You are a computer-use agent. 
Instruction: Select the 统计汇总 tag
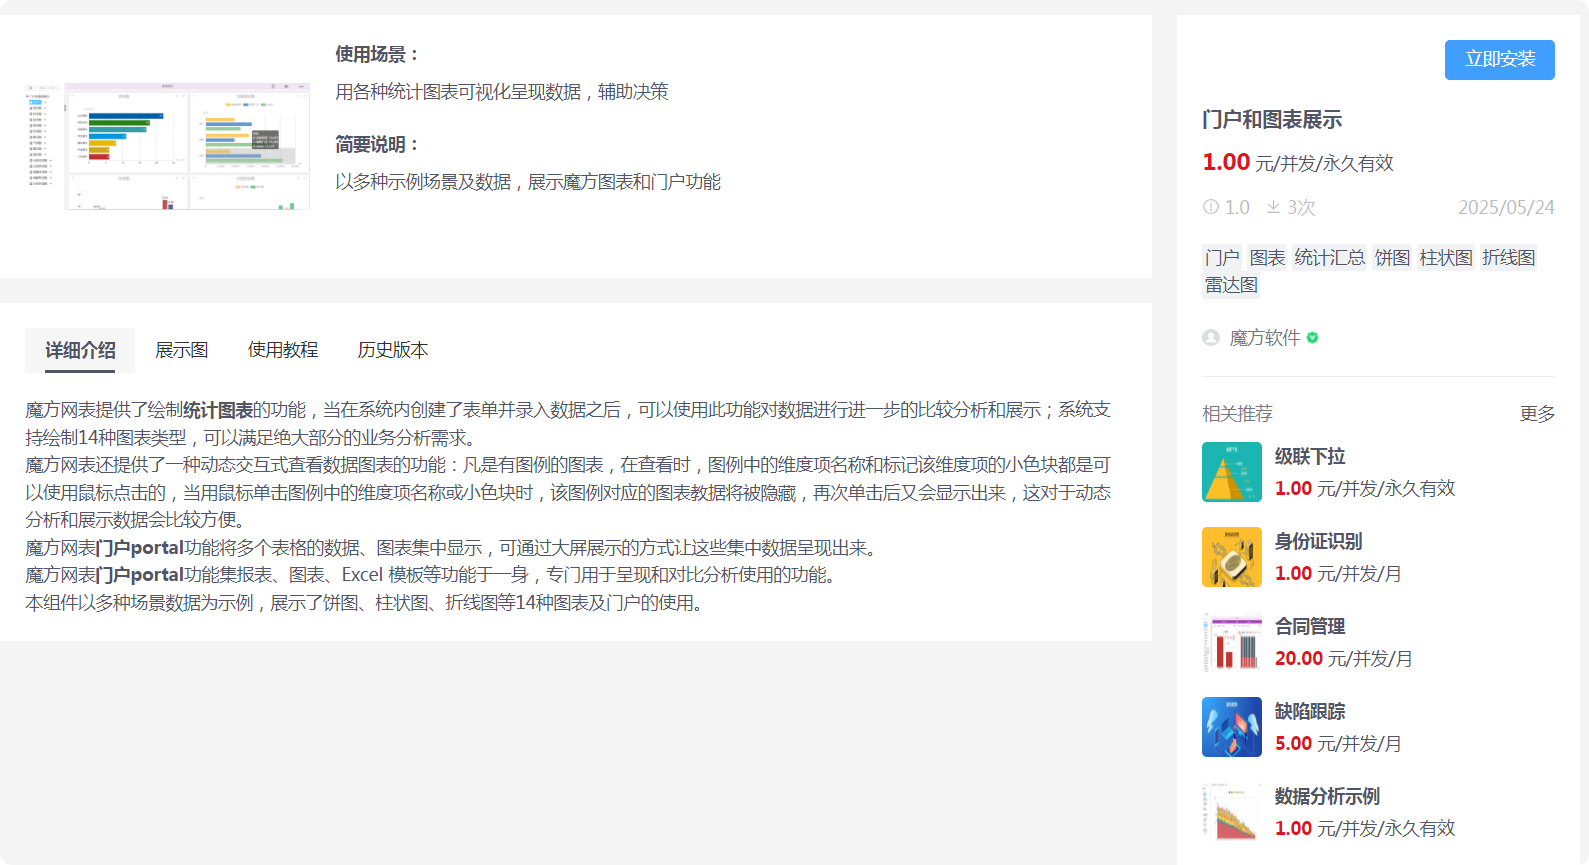tap(1330, 258)
